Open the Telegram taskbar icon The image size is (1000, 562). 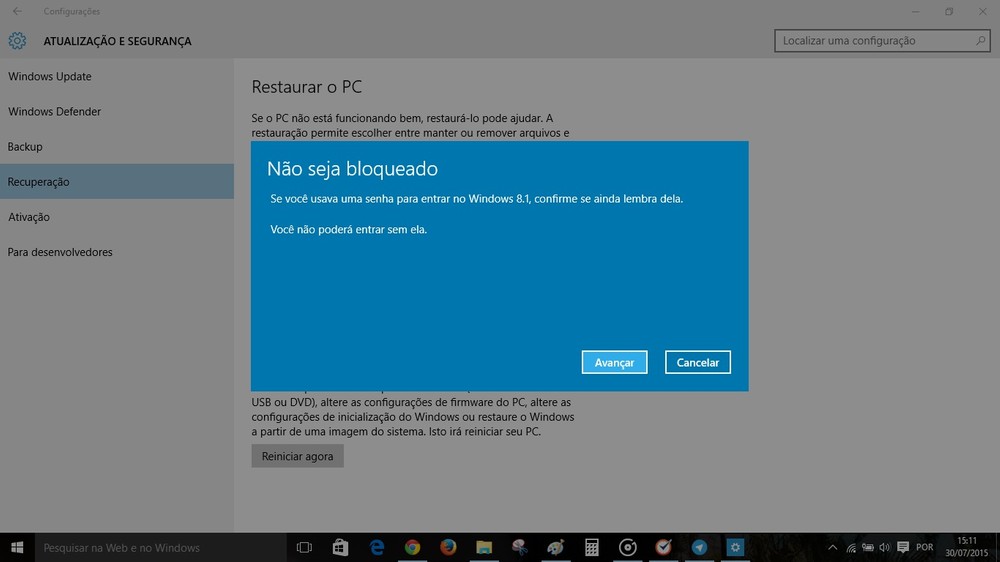coord(699,547)
